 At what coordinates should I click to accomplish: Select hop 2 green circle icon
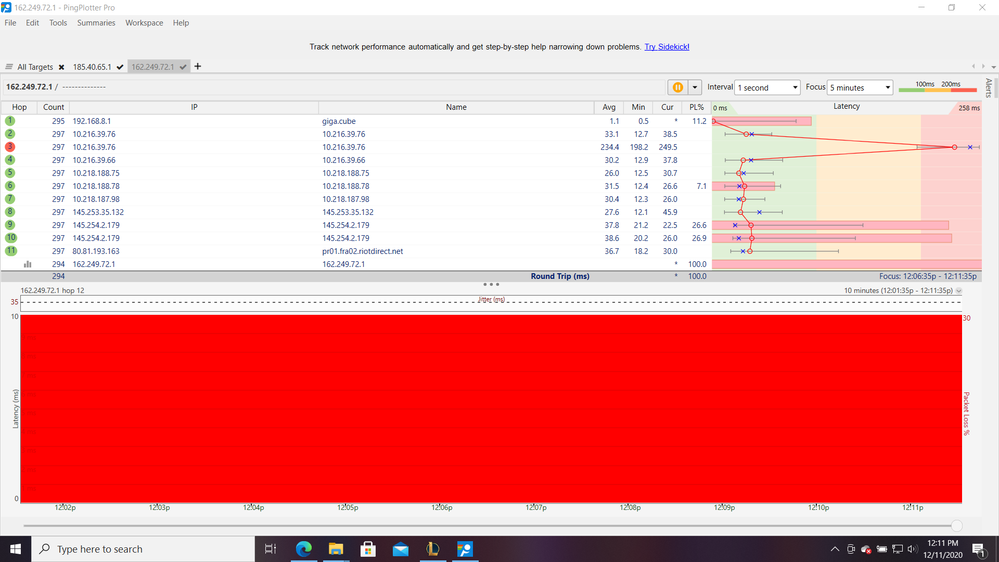click(10, 134)
